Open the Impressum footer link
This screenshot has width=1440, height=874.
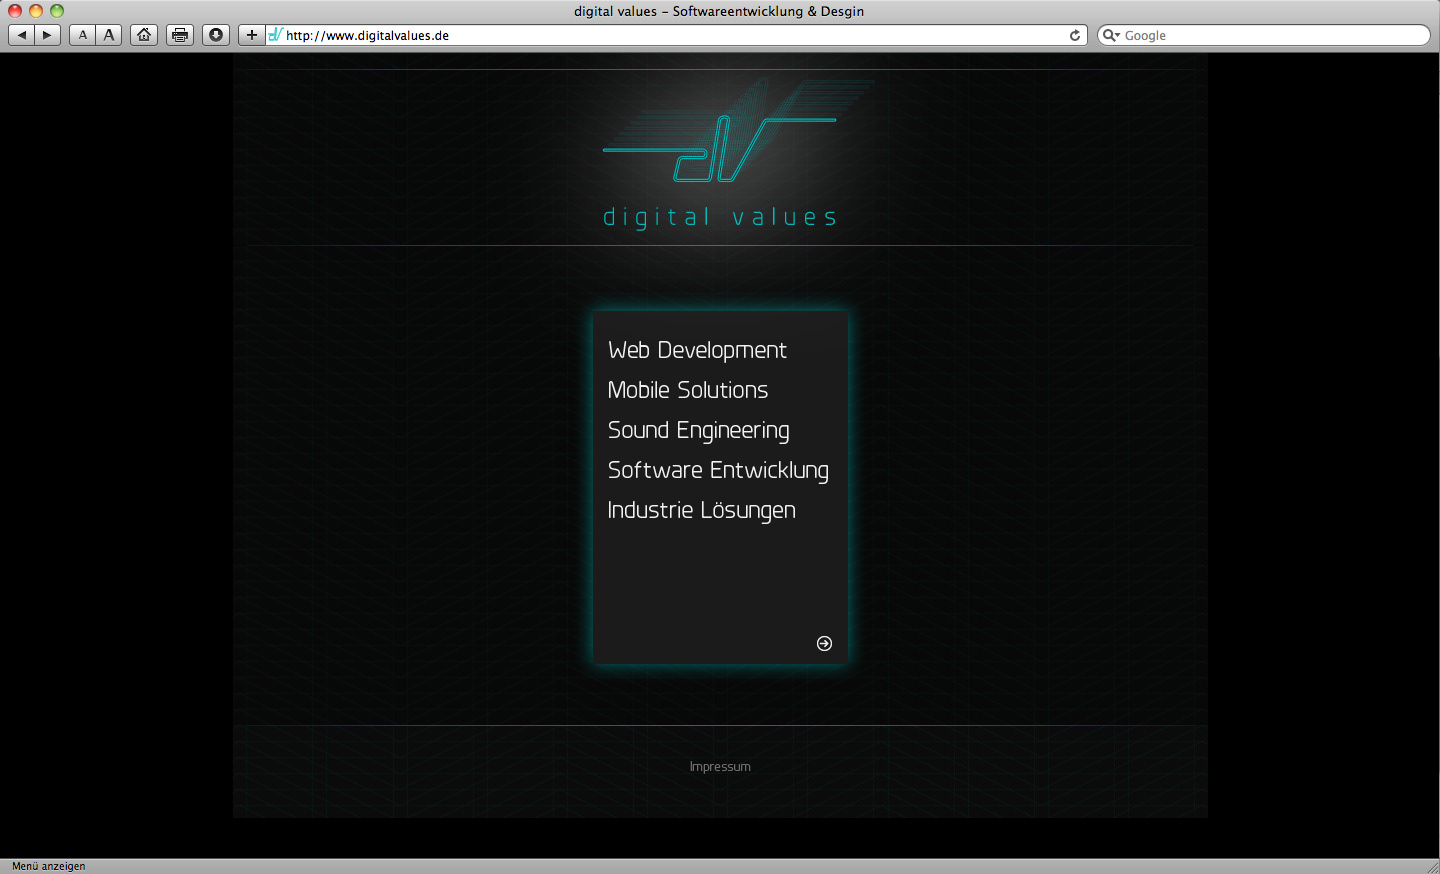720,767
